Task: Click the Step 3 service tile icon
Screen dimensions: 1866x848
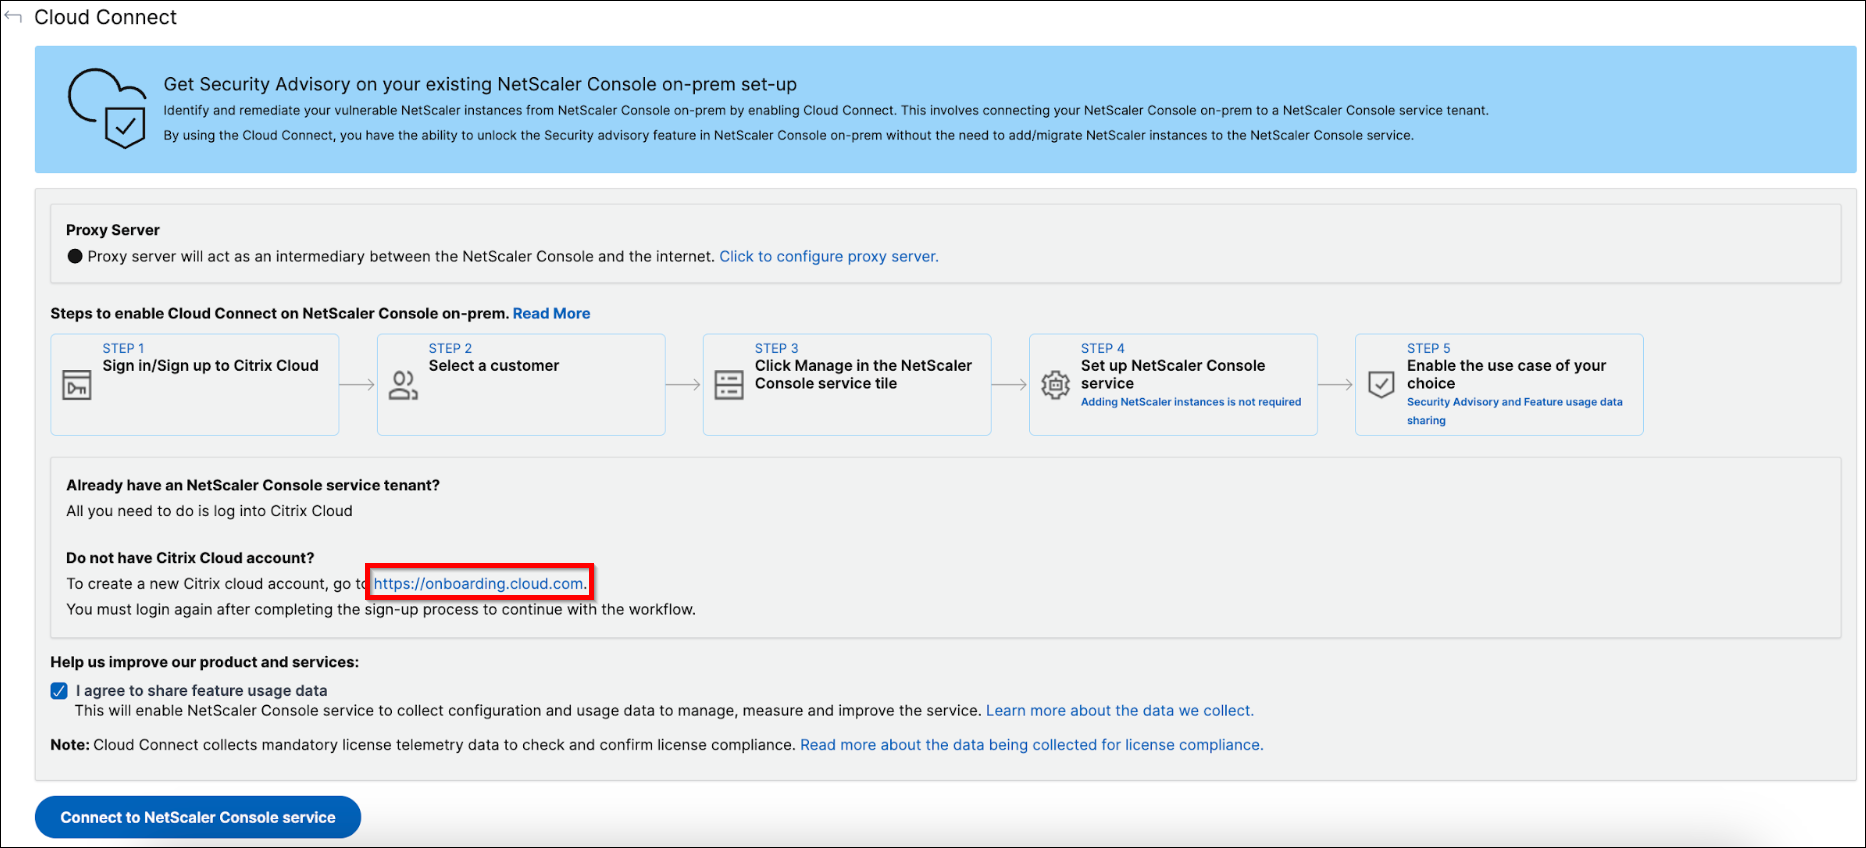Action: (729, 385)
